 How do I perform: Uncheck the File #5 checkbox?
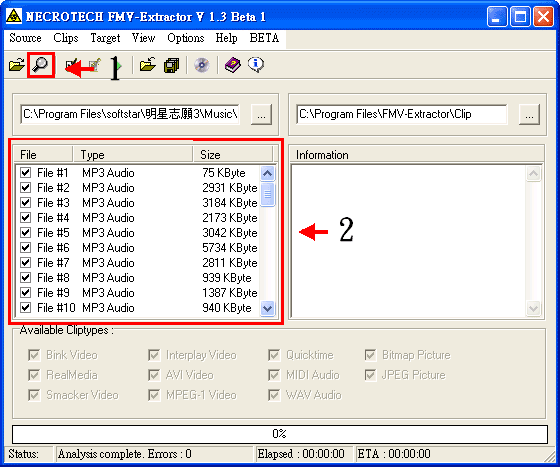point(25,233)
